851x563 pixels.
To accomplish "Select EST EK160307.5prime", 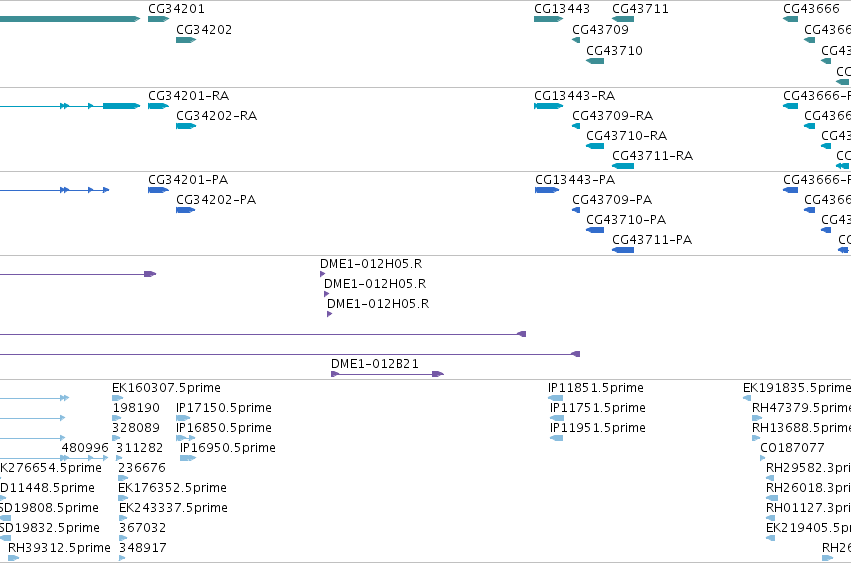I will click(x=167, y=388).
